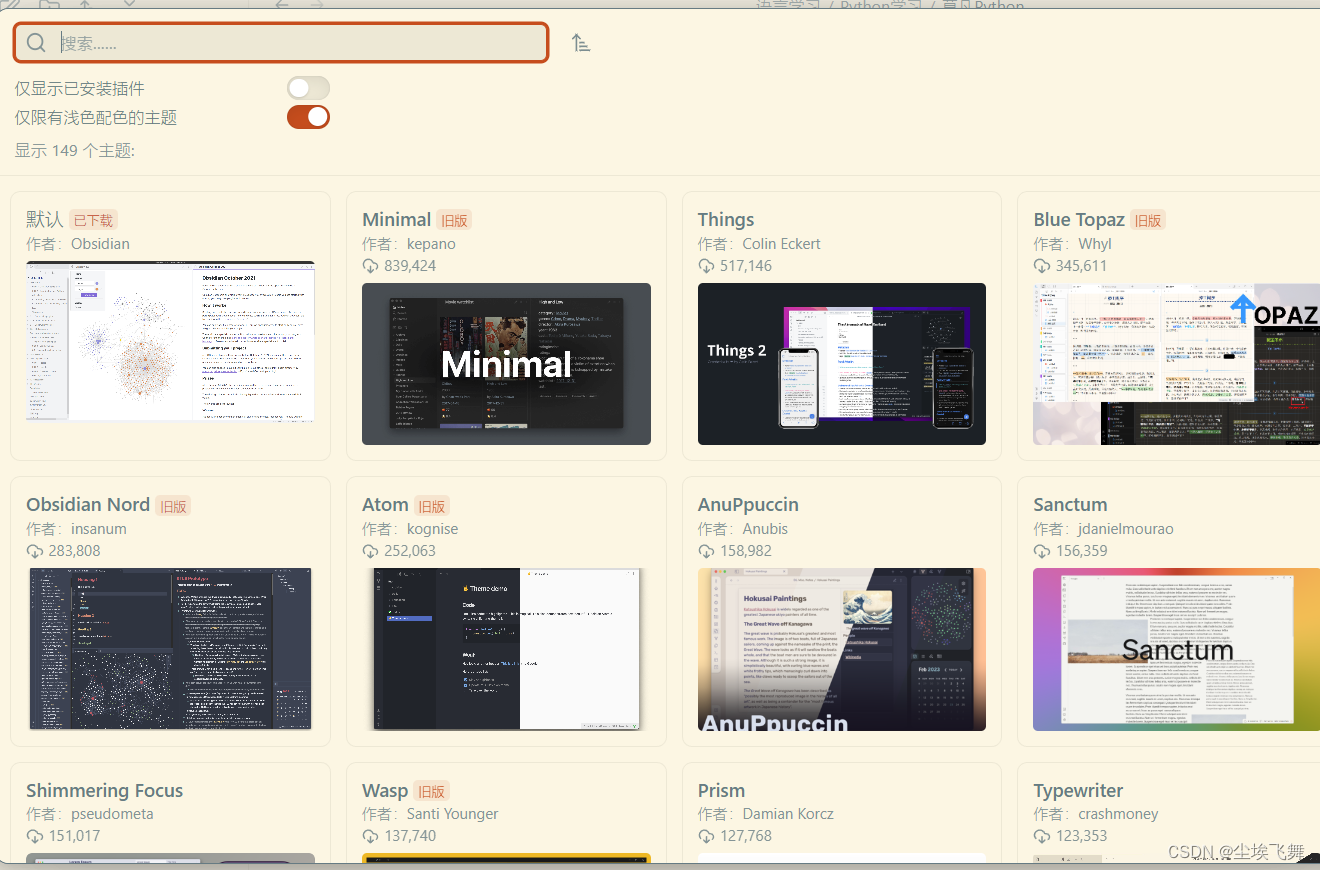Click the 旧版 badge next to Obsidian Nord
Image resolution: width=1320 pixels, height=870 pixels.
(x=173, y=506)
